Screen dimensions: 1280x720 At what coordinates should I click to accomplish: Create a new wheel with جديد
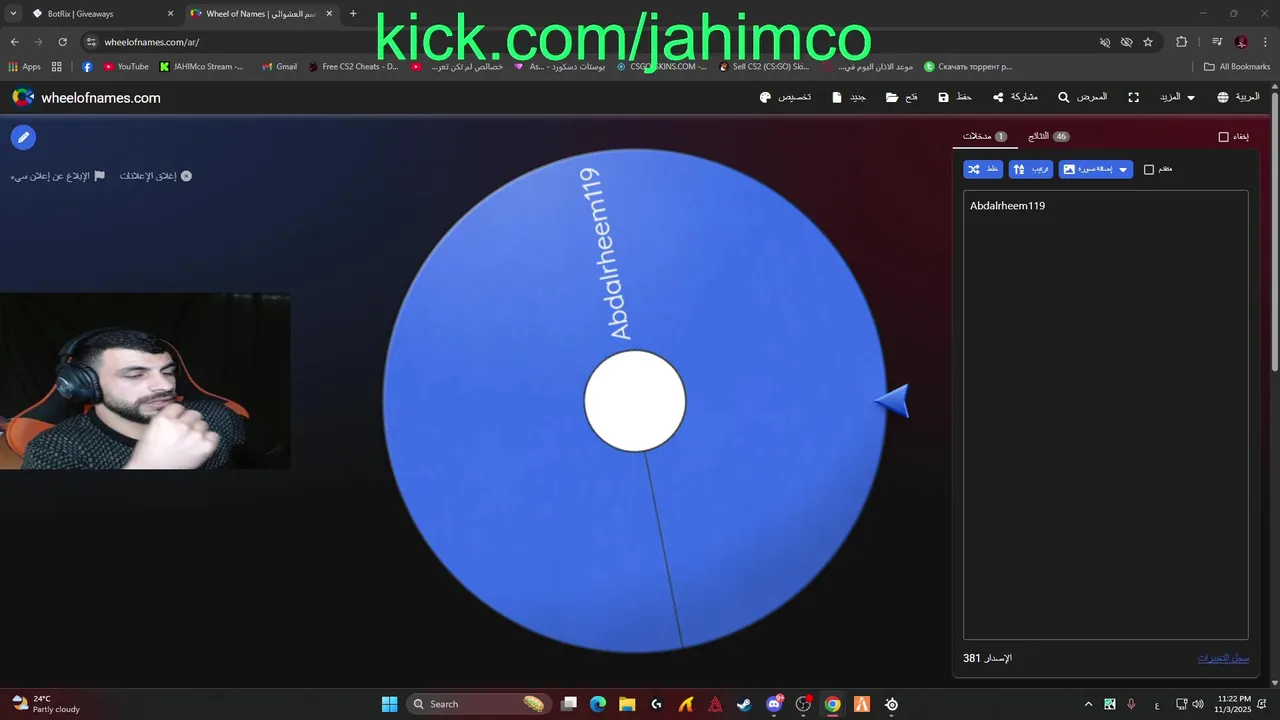click(x=849, y=98)
